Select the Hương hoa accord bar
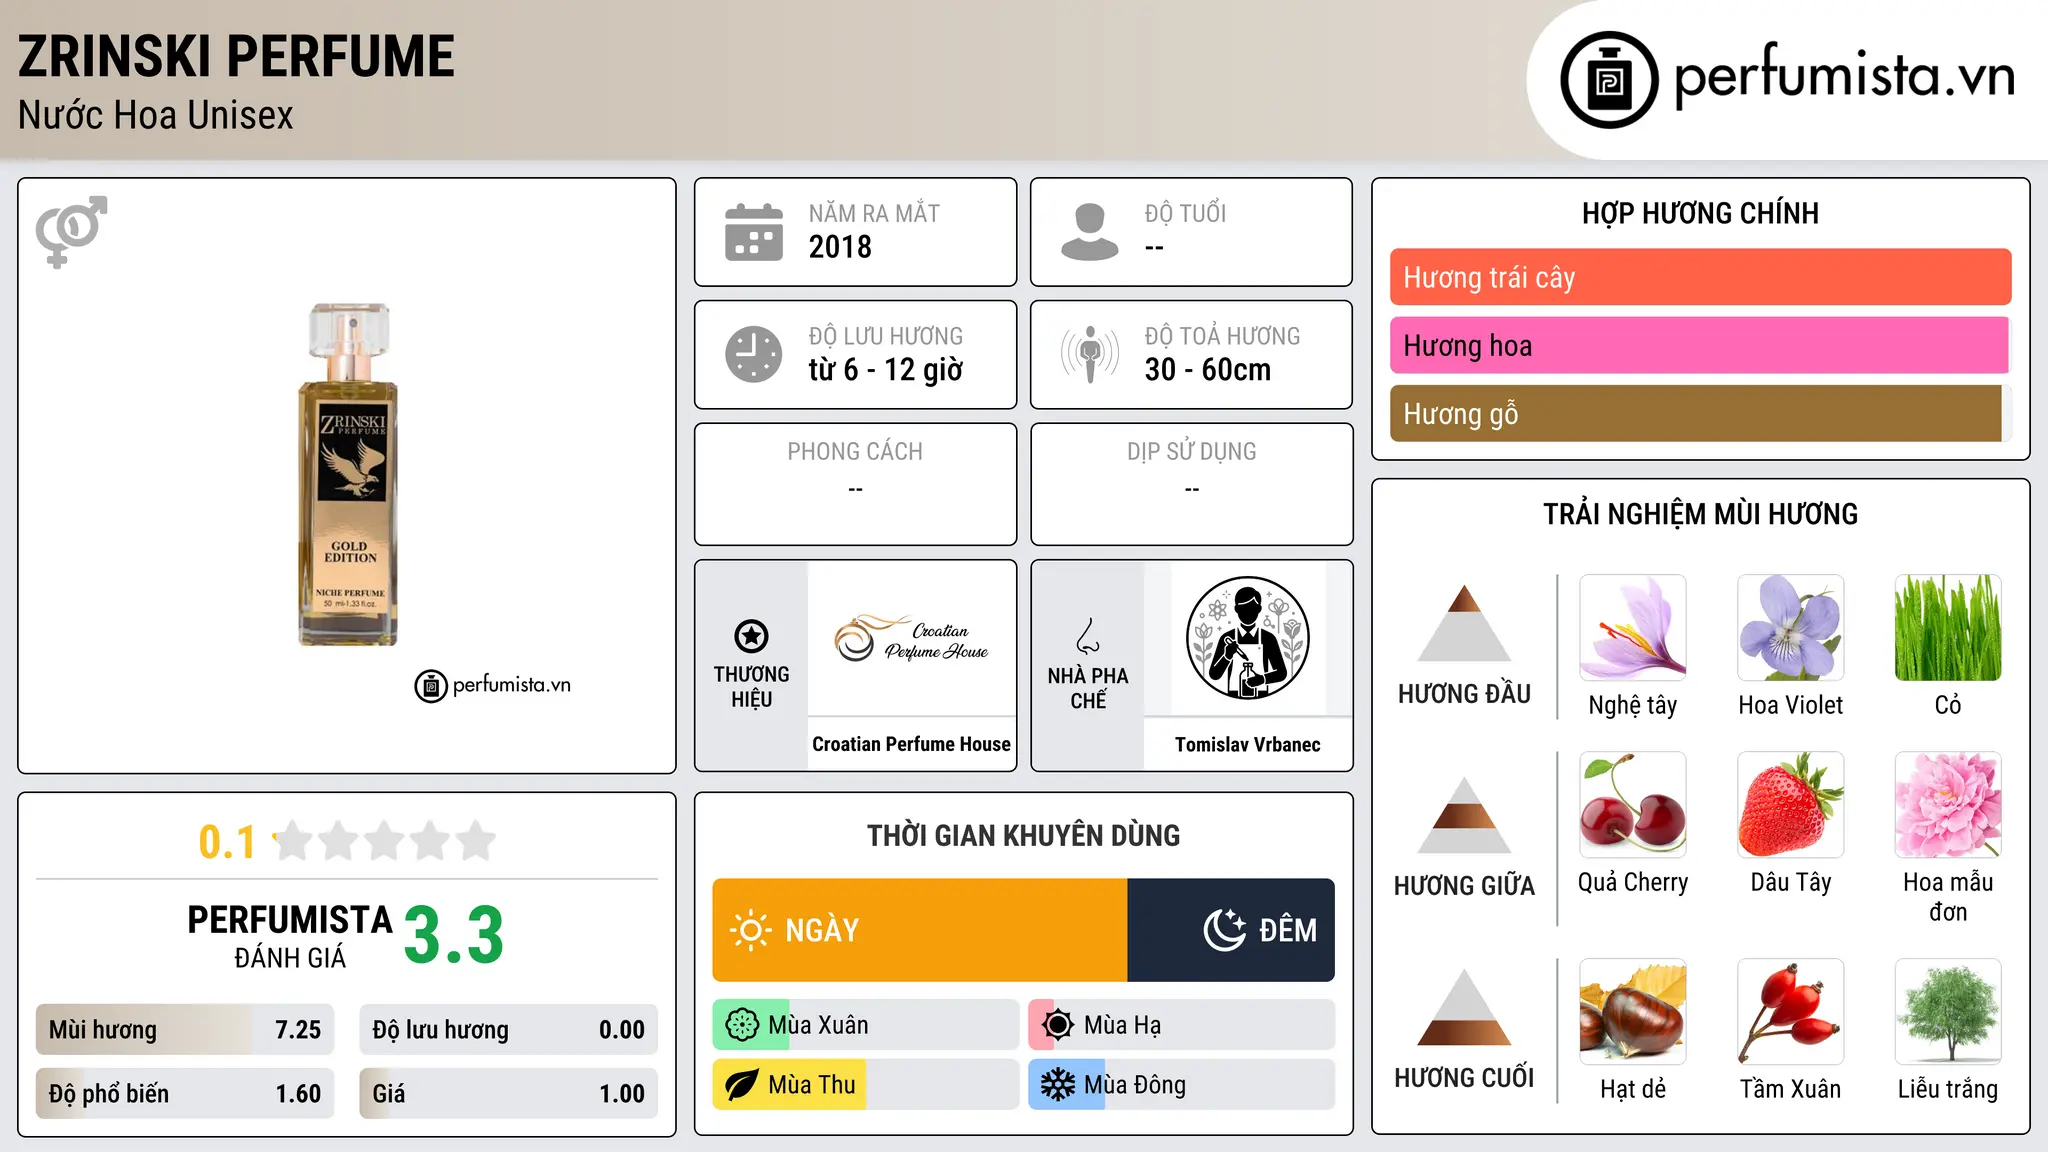 tap(1700, 345)
